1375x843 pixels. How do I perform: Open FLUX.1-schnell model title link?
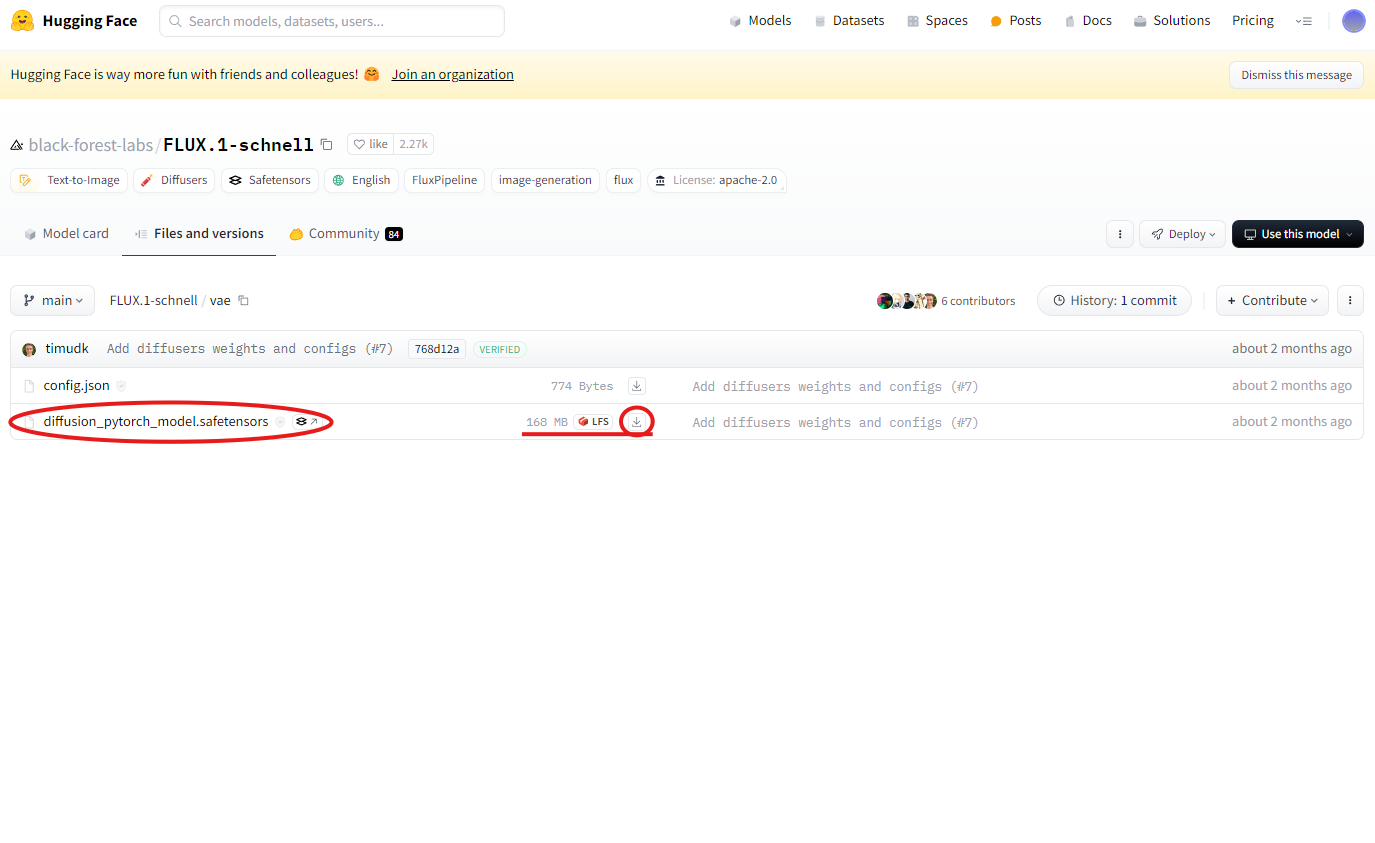coord(239,145)
